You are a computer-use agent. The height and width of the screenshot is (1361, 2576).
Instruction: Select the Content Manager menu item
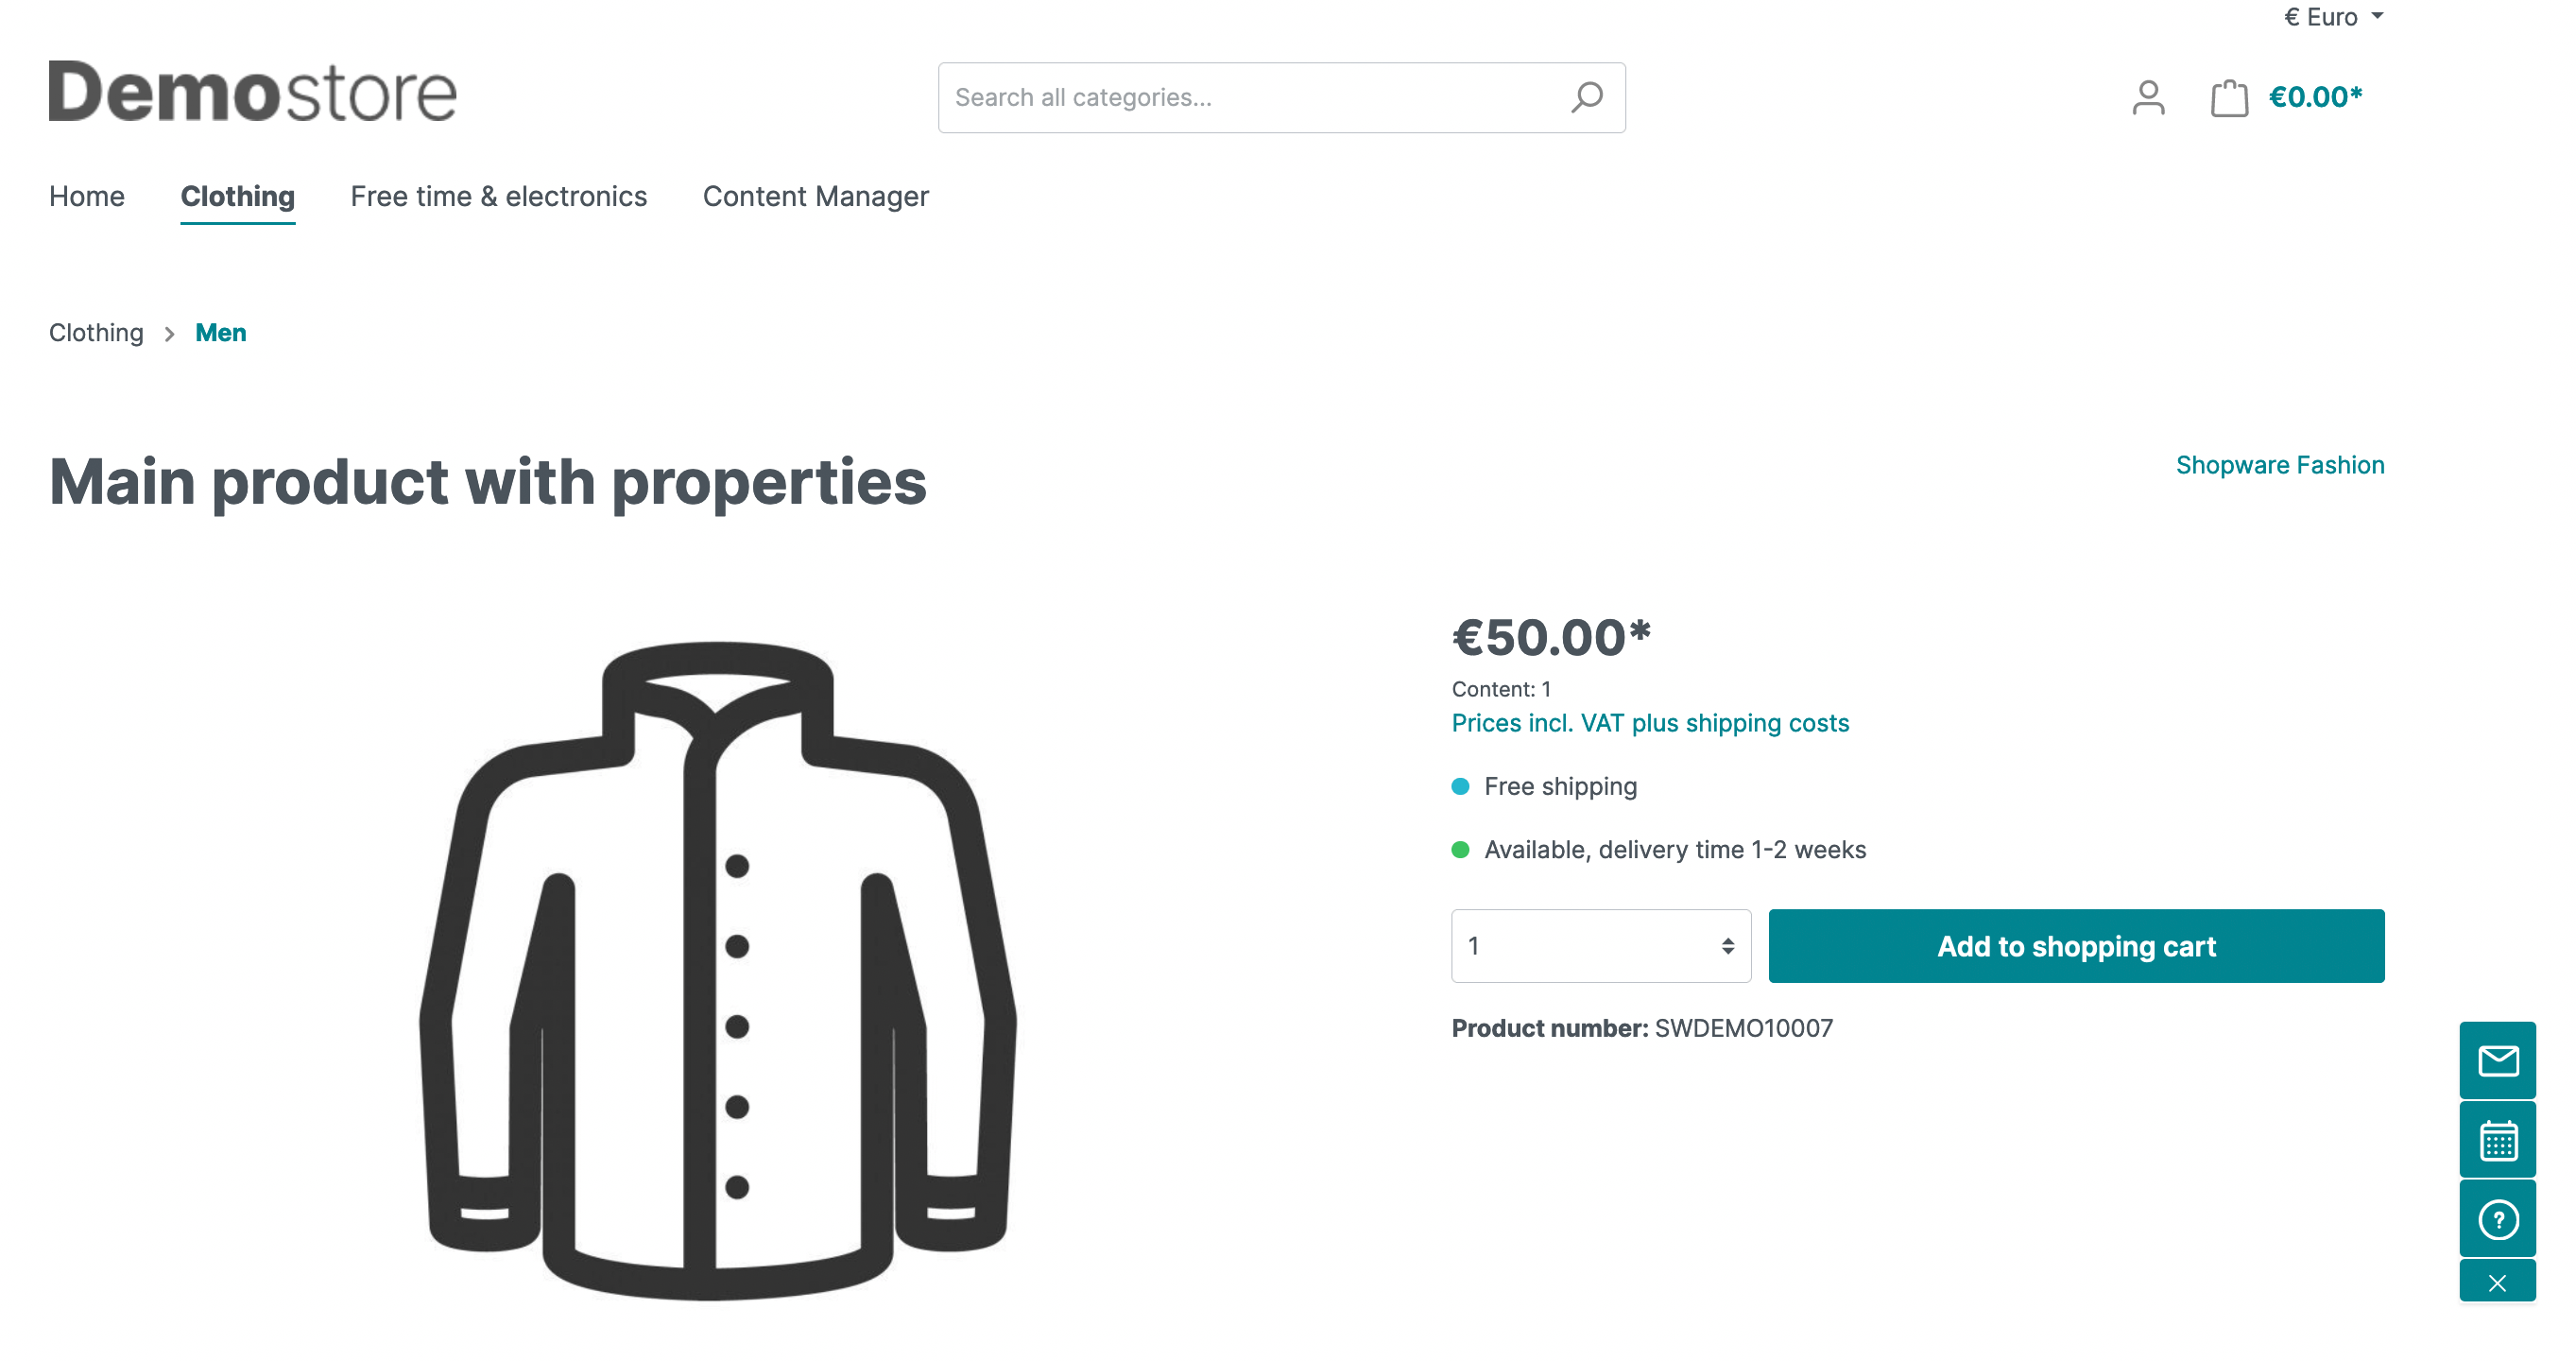(815, 196)
